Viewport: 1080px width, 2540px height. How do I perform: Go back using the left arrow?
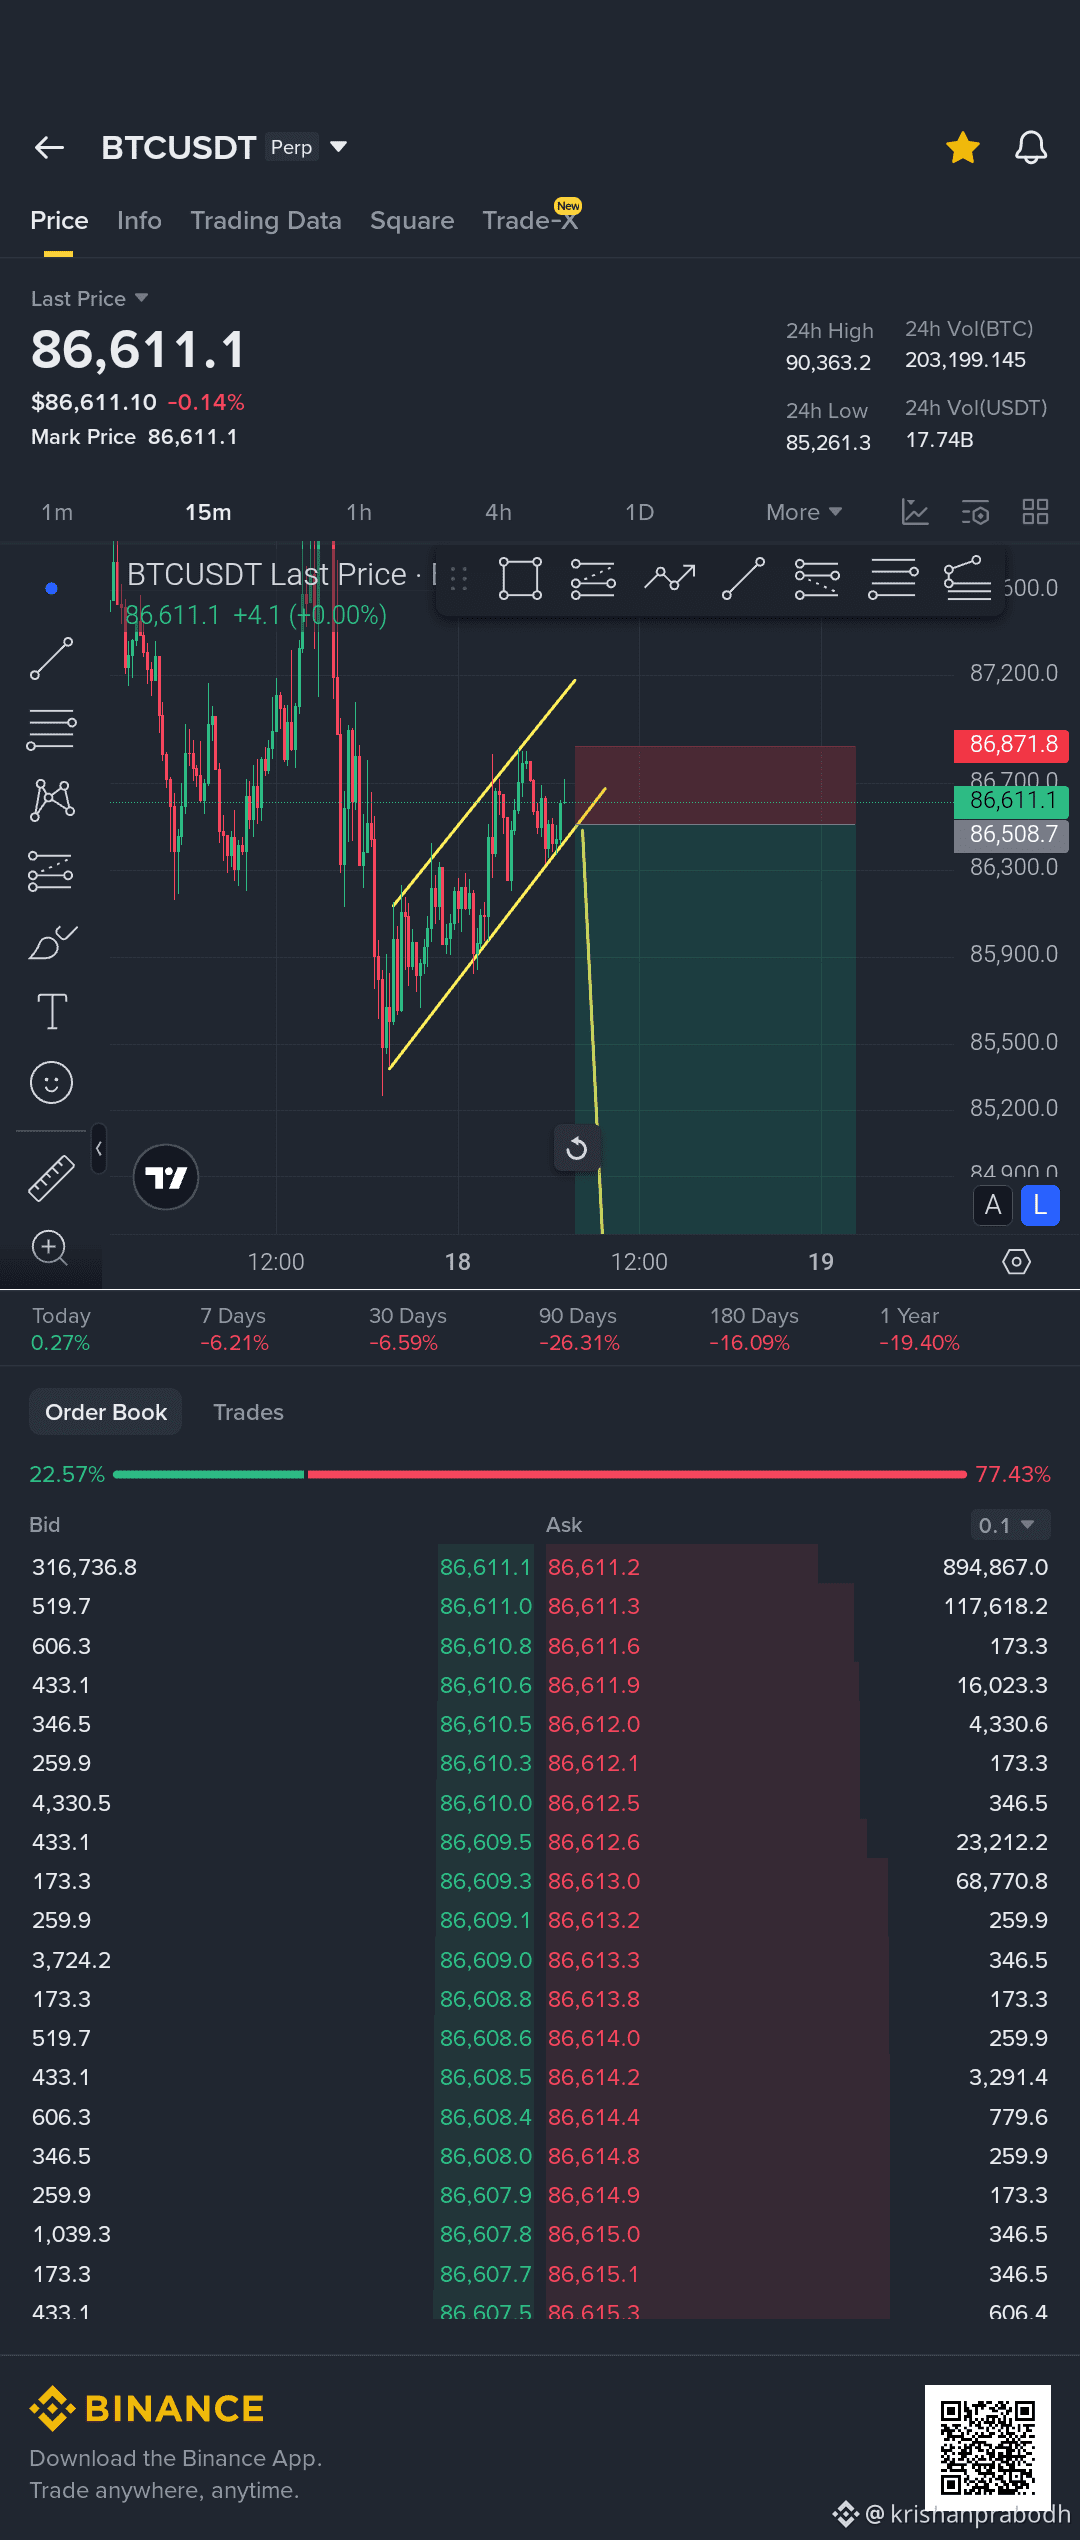pyautogui.click(x=49, y=148)
